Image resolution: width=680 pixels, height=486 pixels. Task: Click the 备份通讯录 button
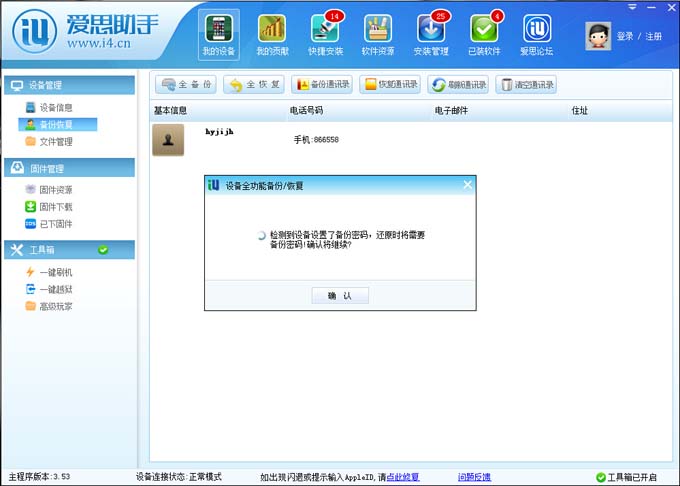[322, 84]
